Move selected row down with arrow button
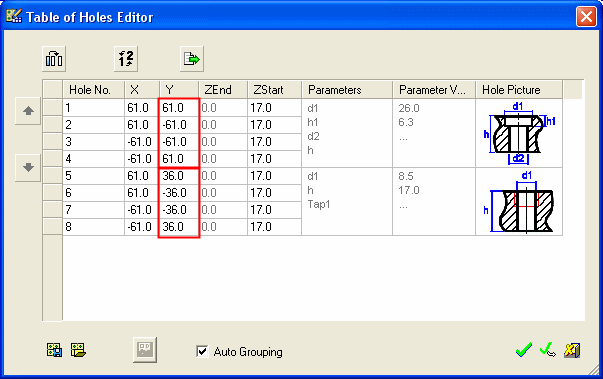This screenshot has height=379, width=603. click(28, 168)
